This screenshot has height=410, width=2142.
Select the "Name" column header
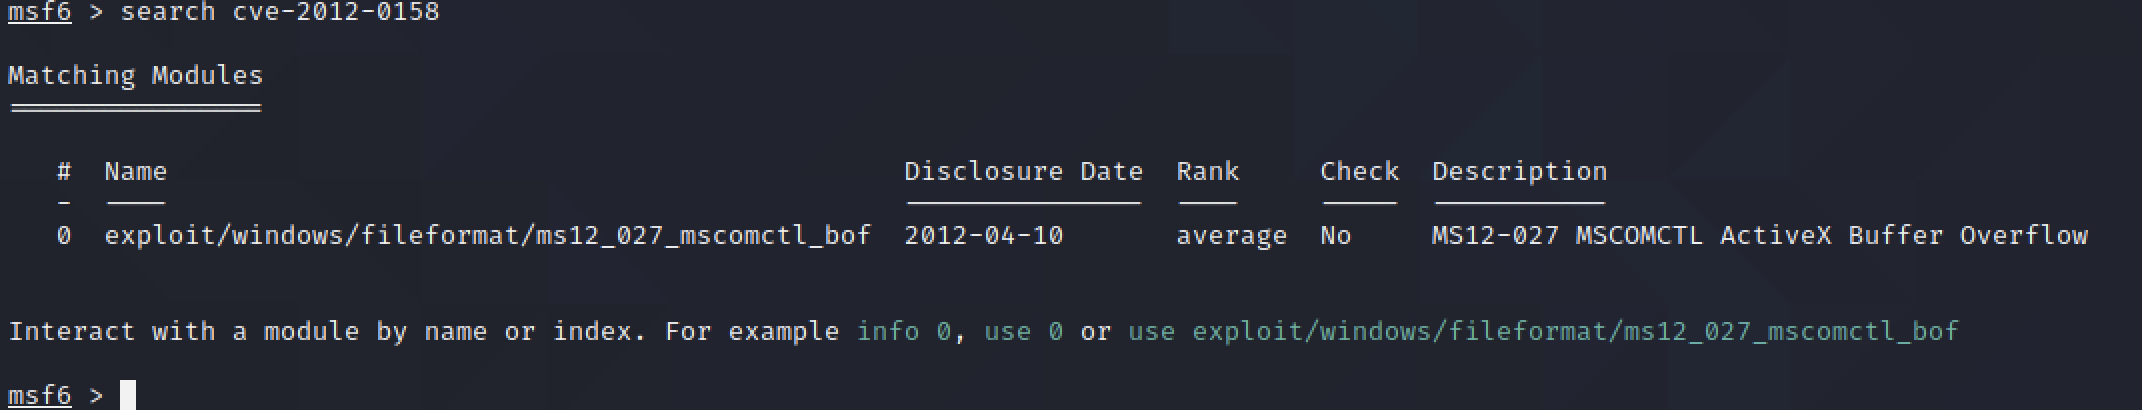[135, 172]
